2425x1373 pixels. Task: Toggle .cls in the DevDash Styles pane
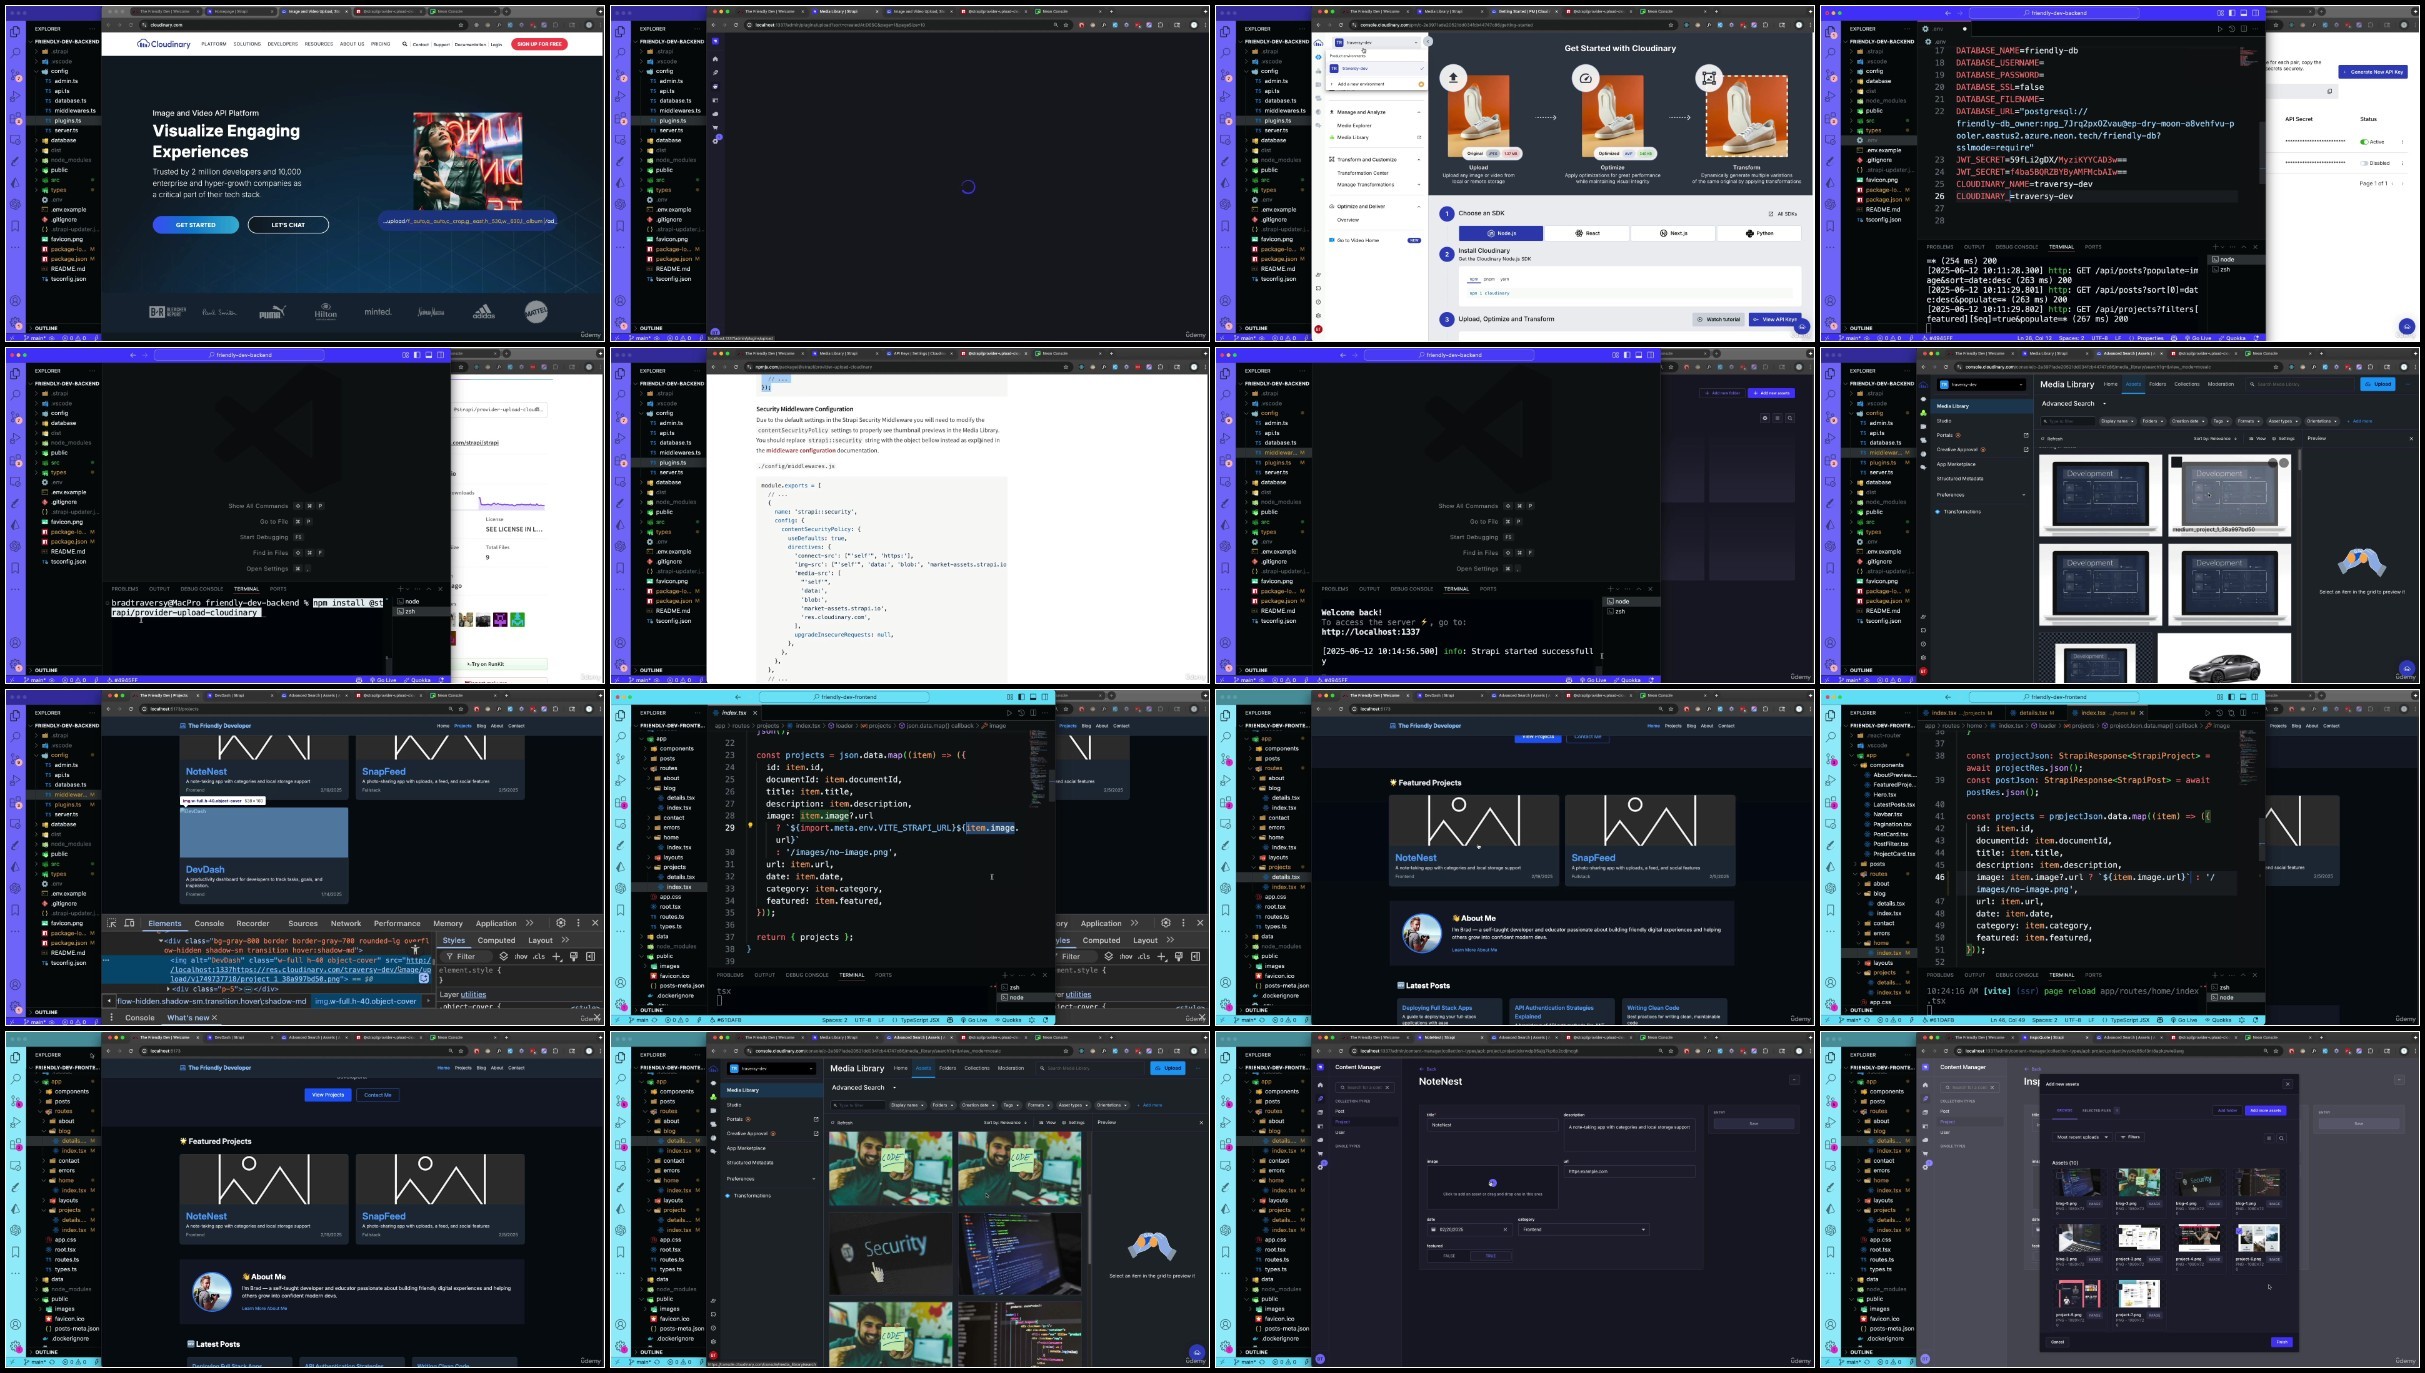click(539, 957)
